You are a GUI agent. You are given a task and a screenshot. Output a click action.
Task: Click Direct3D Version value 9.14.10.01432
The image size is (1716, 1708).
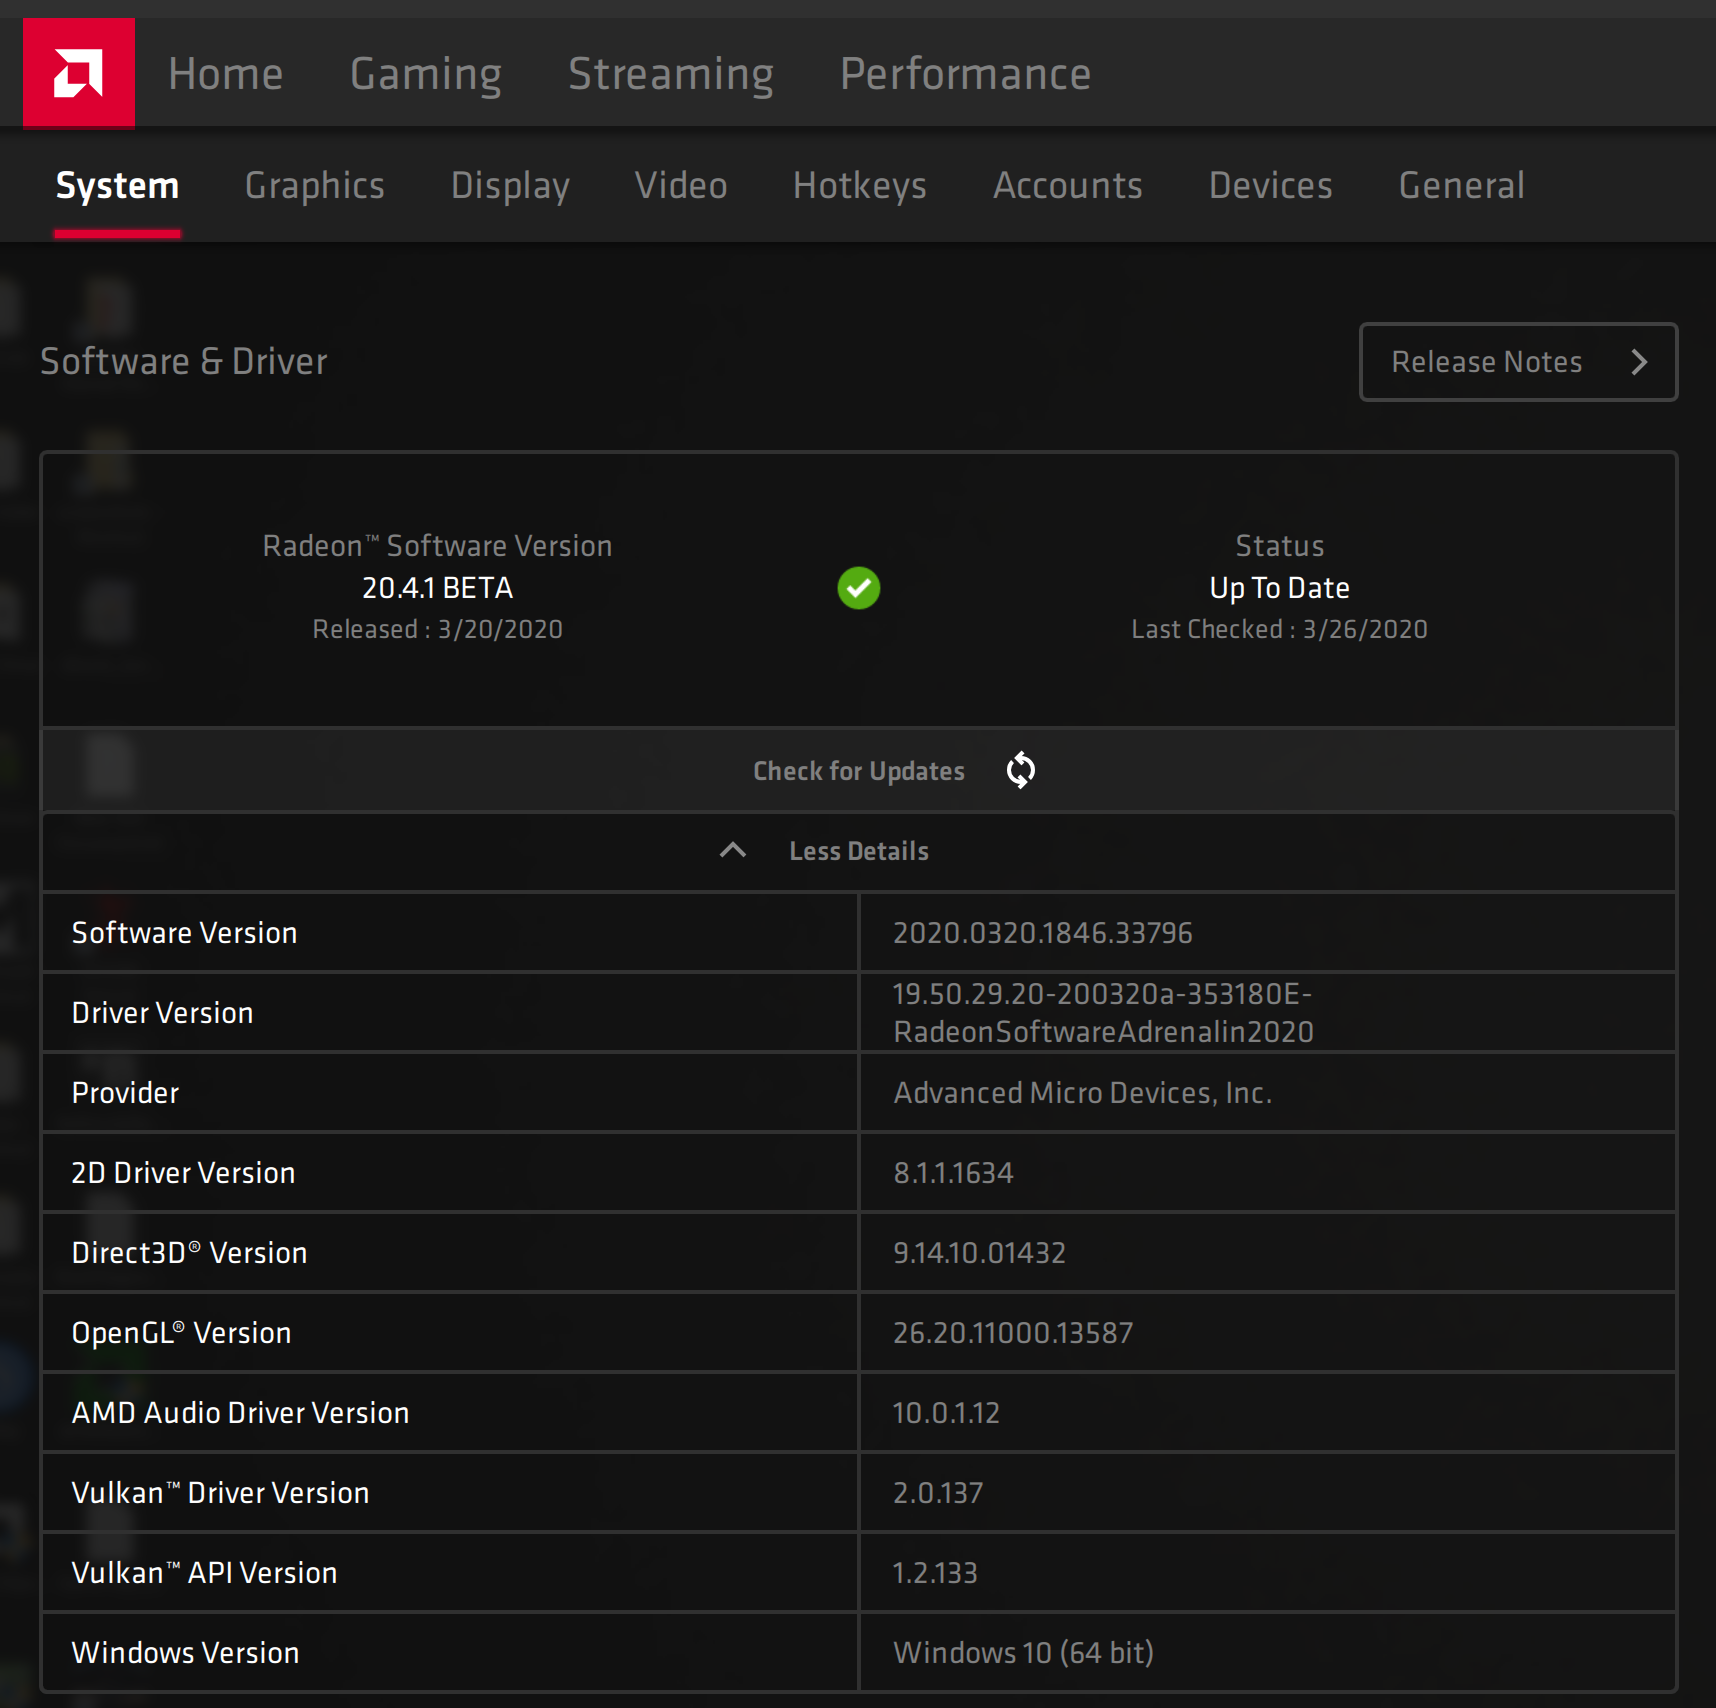(979, 1253)
